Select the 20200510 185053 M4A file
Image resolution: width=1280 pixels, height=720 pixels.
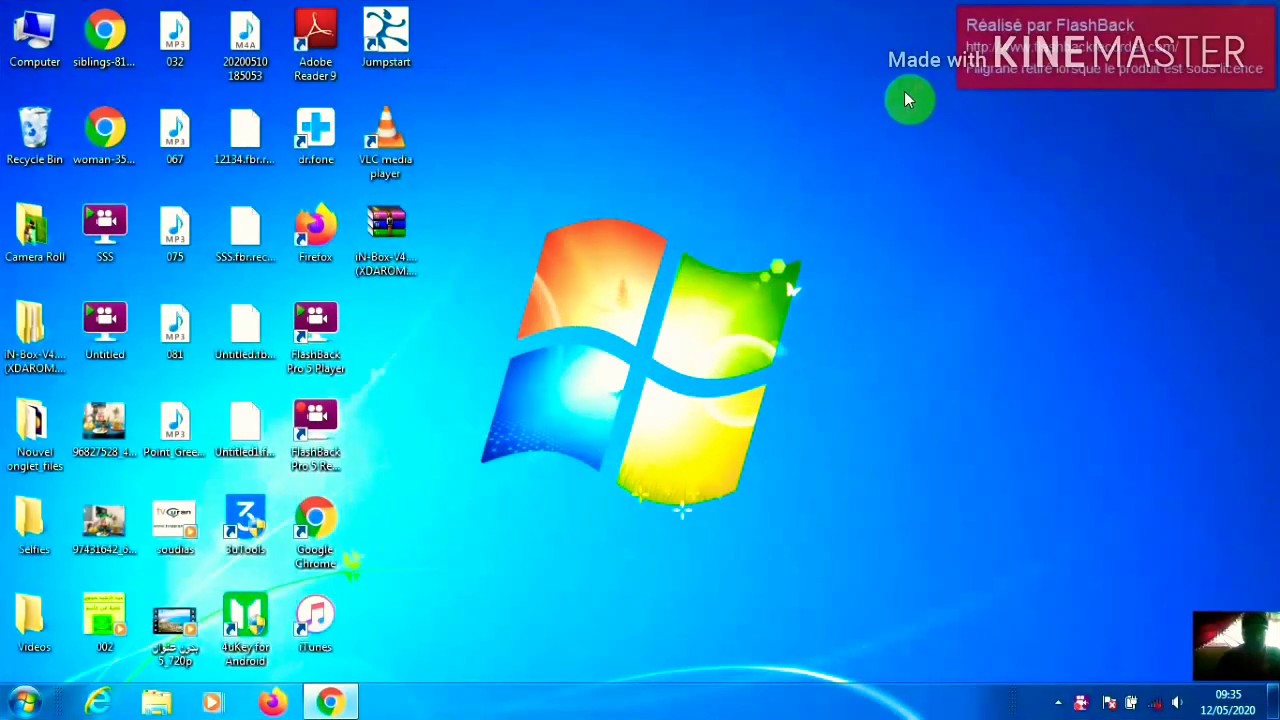point(245,47)
